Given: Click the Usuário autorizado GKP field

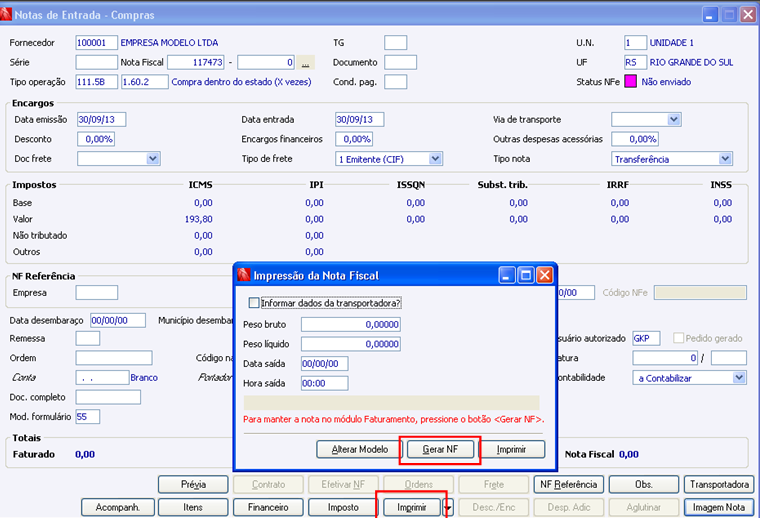Looking at the screenshot, I should point(646,338).
